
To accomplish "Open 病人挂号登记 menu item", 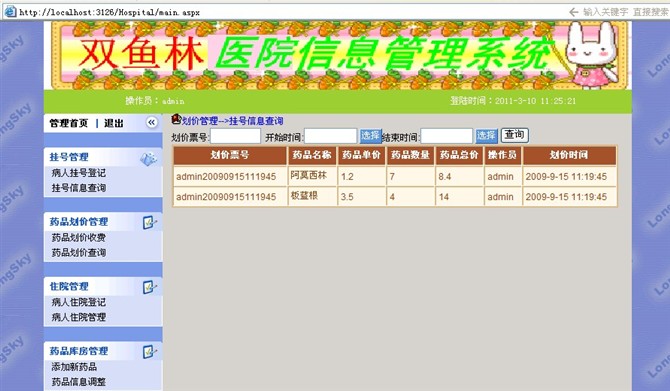I will [79, 173].
